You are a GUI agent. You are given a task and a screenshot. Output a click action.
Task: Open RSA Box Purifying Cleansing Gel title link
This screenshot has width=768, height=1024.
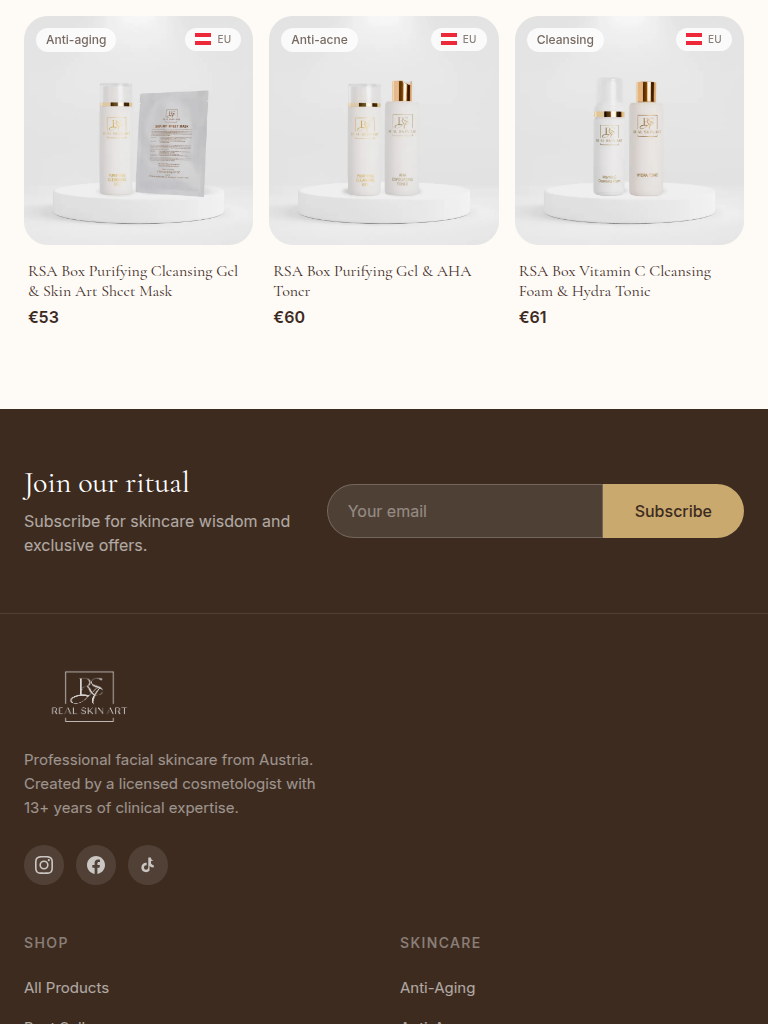[133, 281]
